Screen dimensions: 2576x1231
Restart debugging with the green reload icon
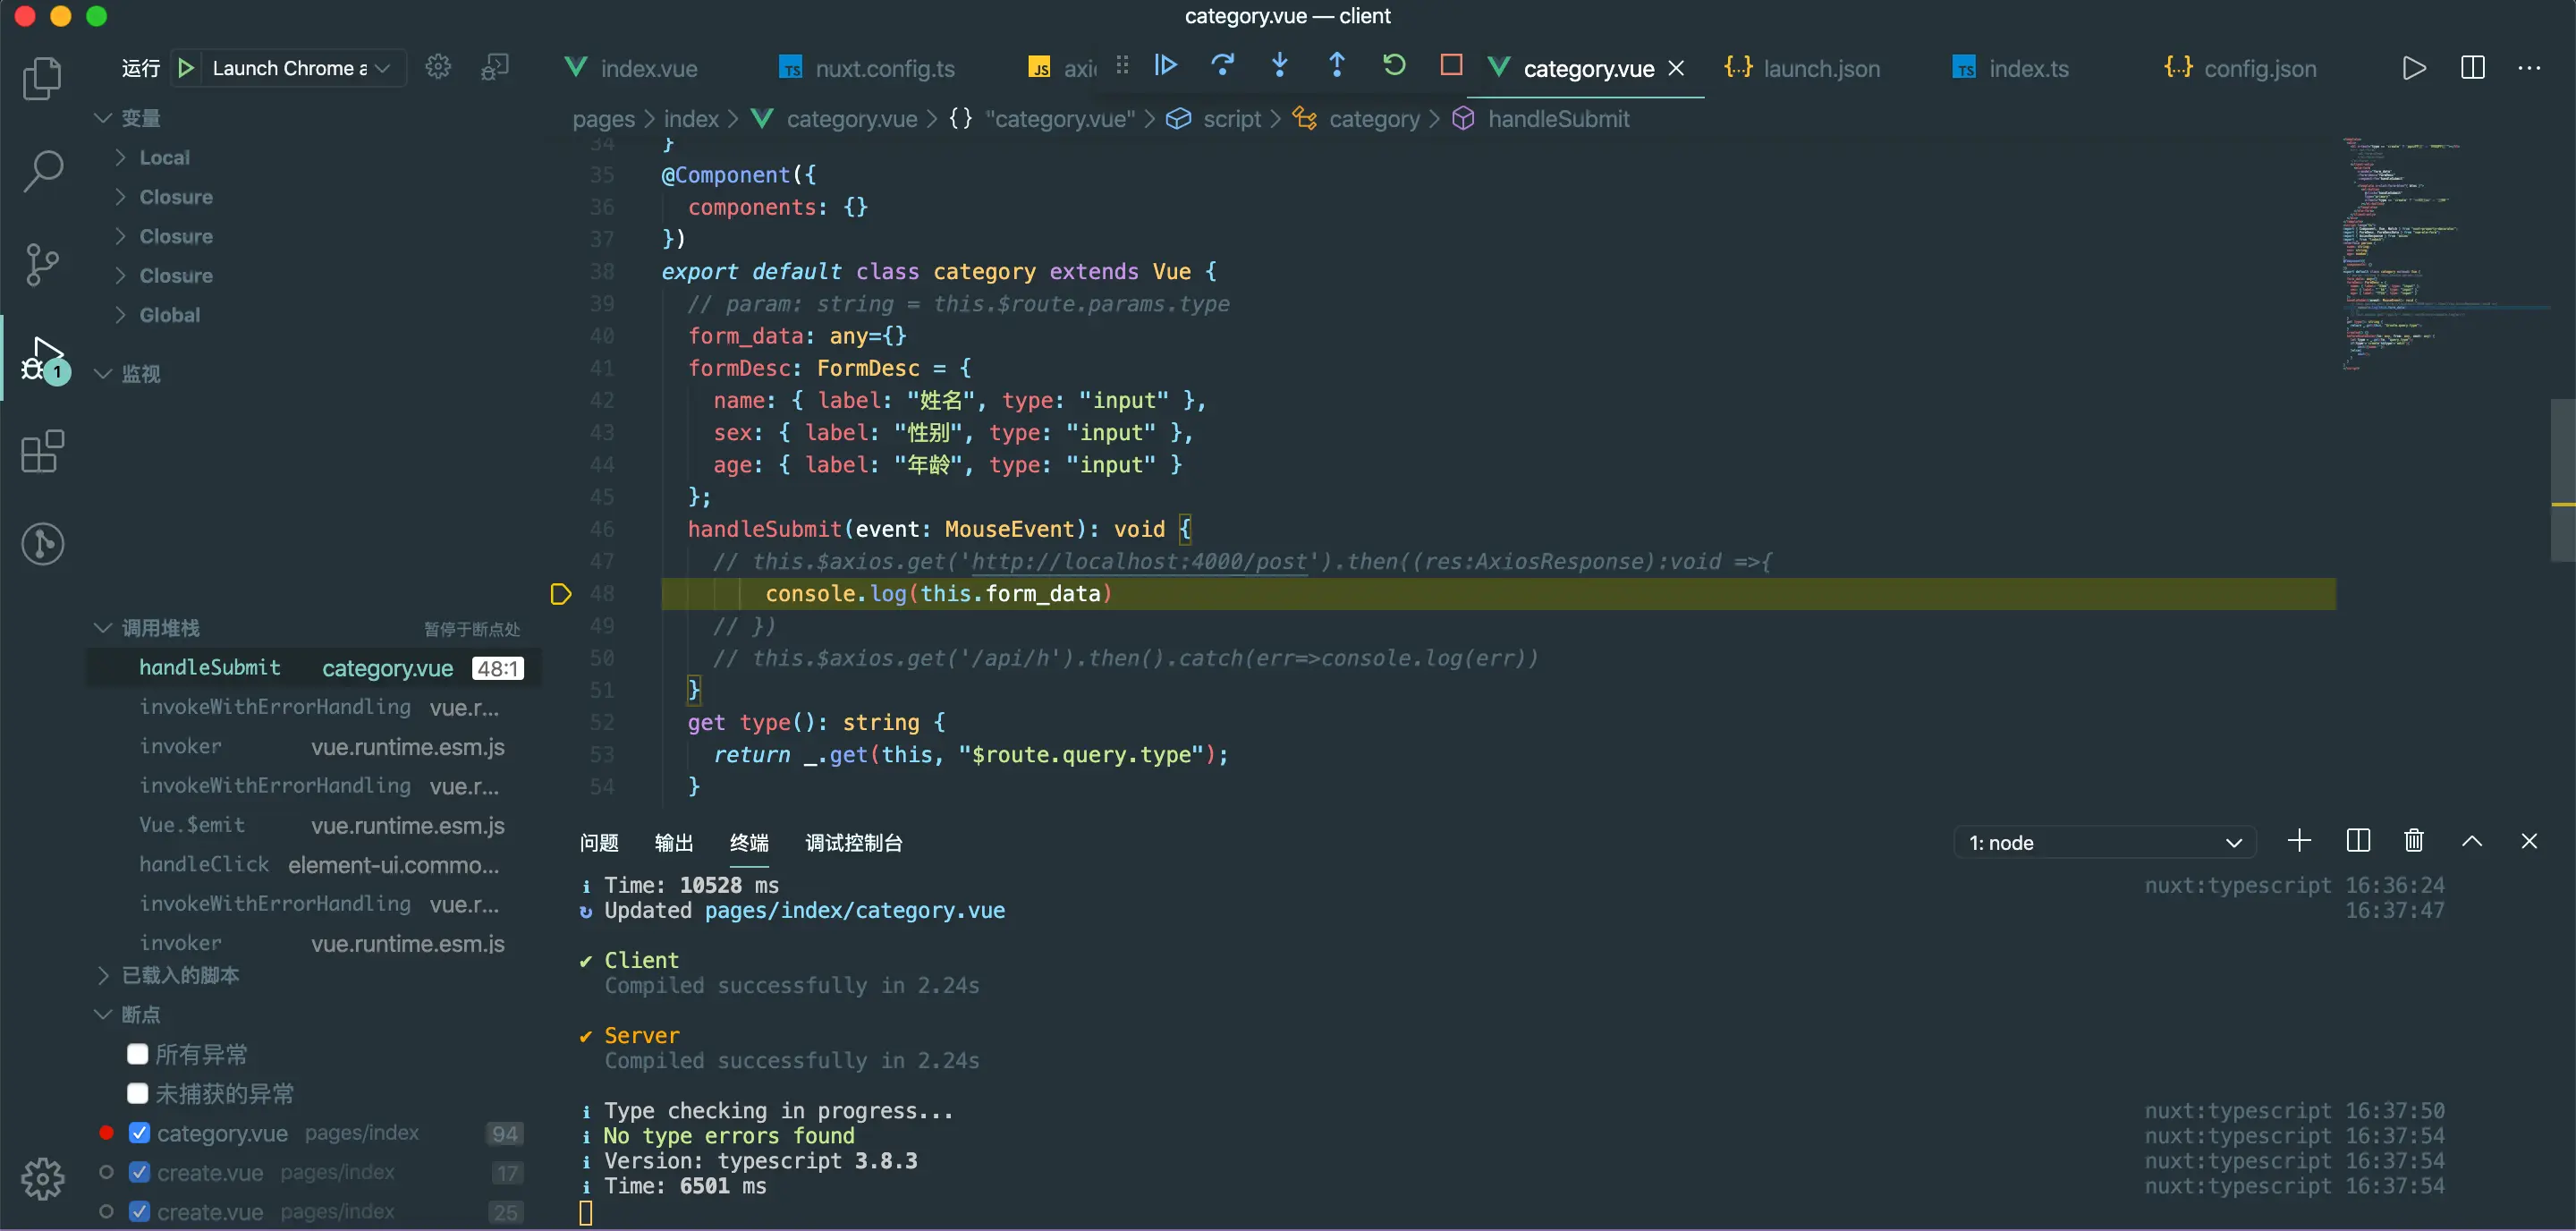[1393, 66]
